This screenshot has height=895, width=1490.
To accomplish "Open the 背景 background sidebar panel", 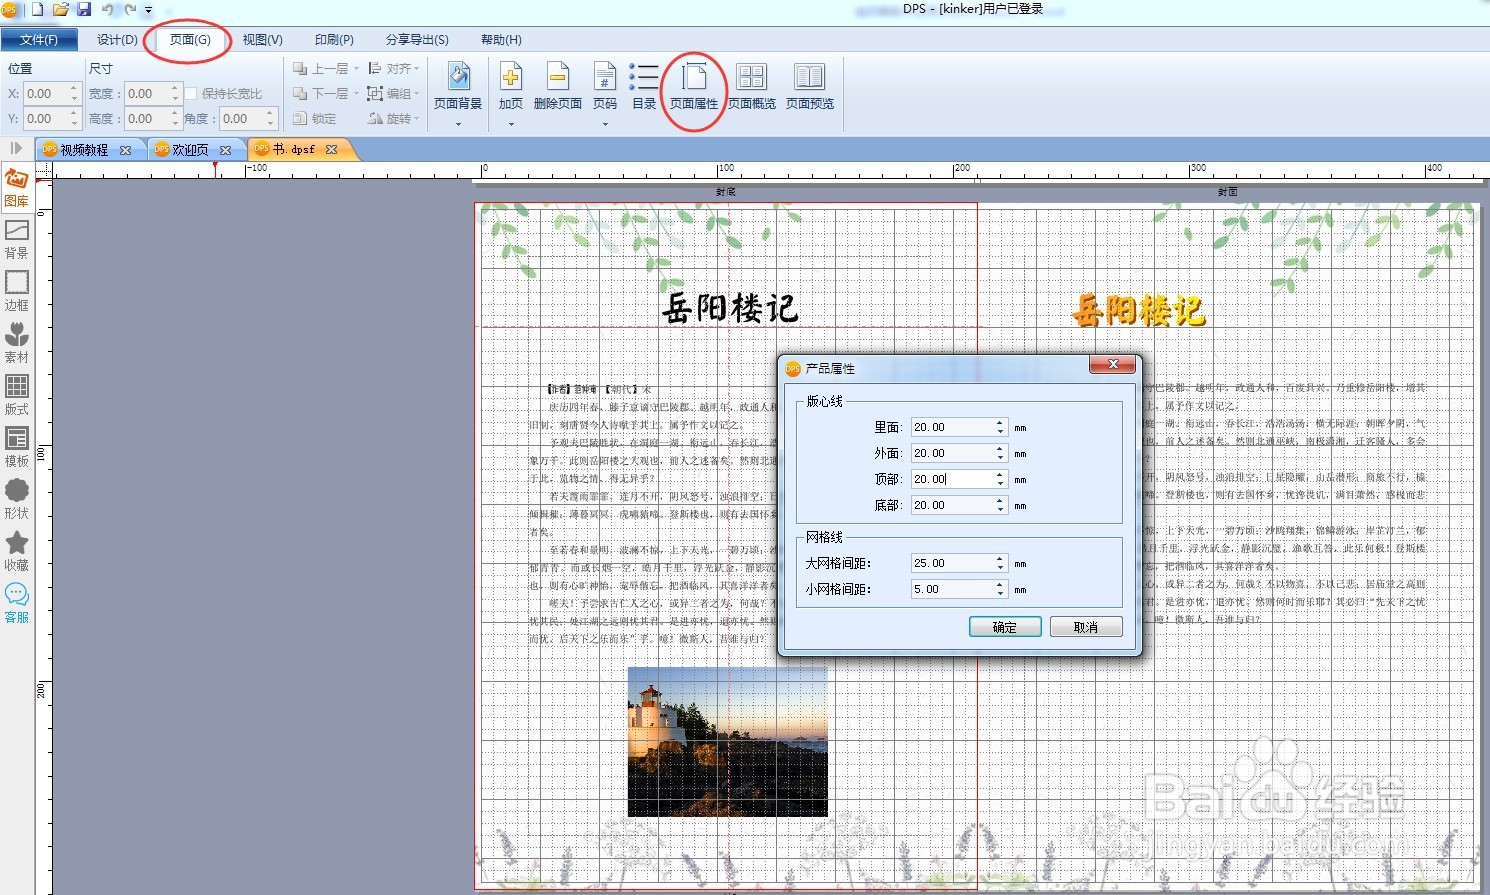I will [x=17, y=240].
